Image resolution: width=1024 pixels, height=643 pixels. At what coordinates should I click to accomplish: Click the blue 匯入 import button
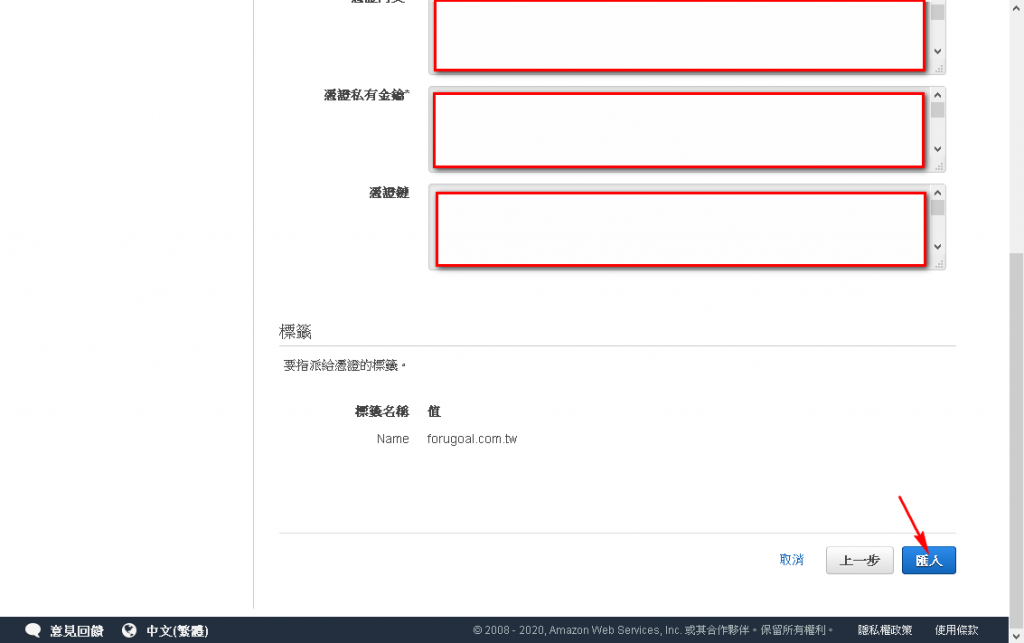pyautogui.click(x=929, y=560)
